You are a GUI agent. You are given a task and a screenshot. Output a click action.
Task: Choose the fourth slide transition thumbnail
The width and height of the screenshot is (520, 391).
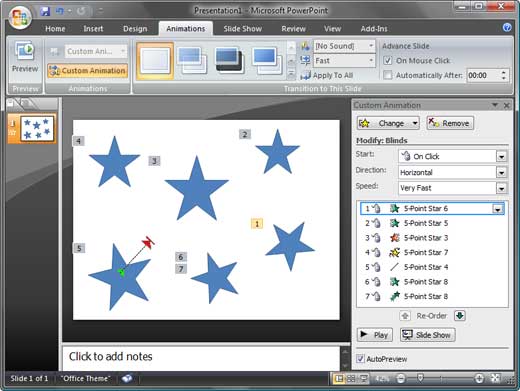[267, 60]
